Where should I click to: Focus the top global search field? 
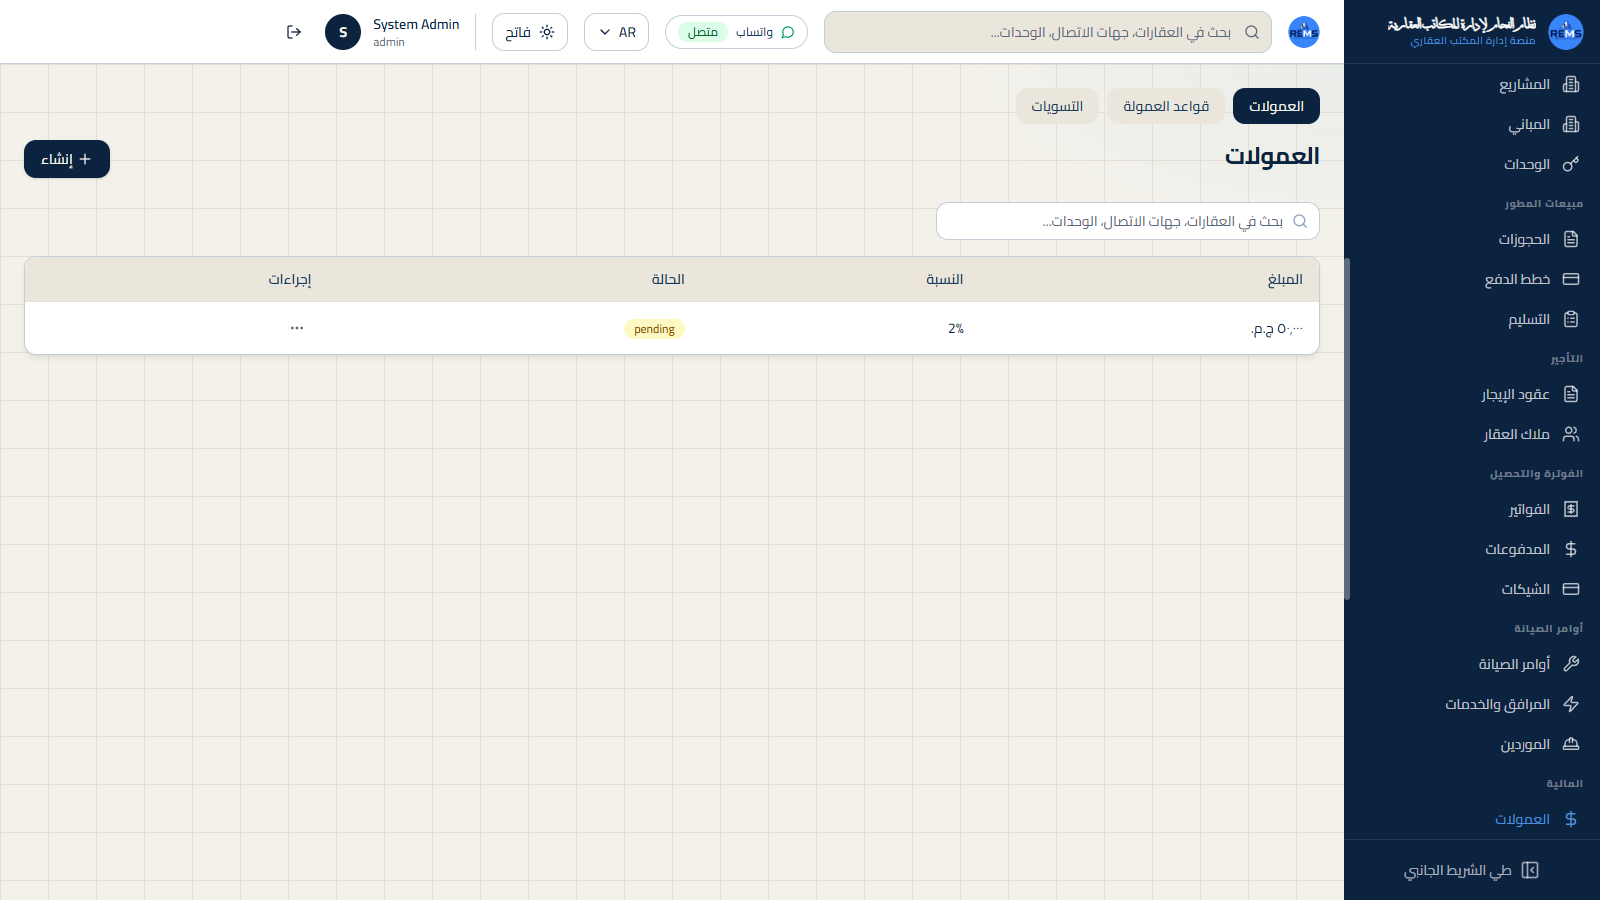point(1048,32)
